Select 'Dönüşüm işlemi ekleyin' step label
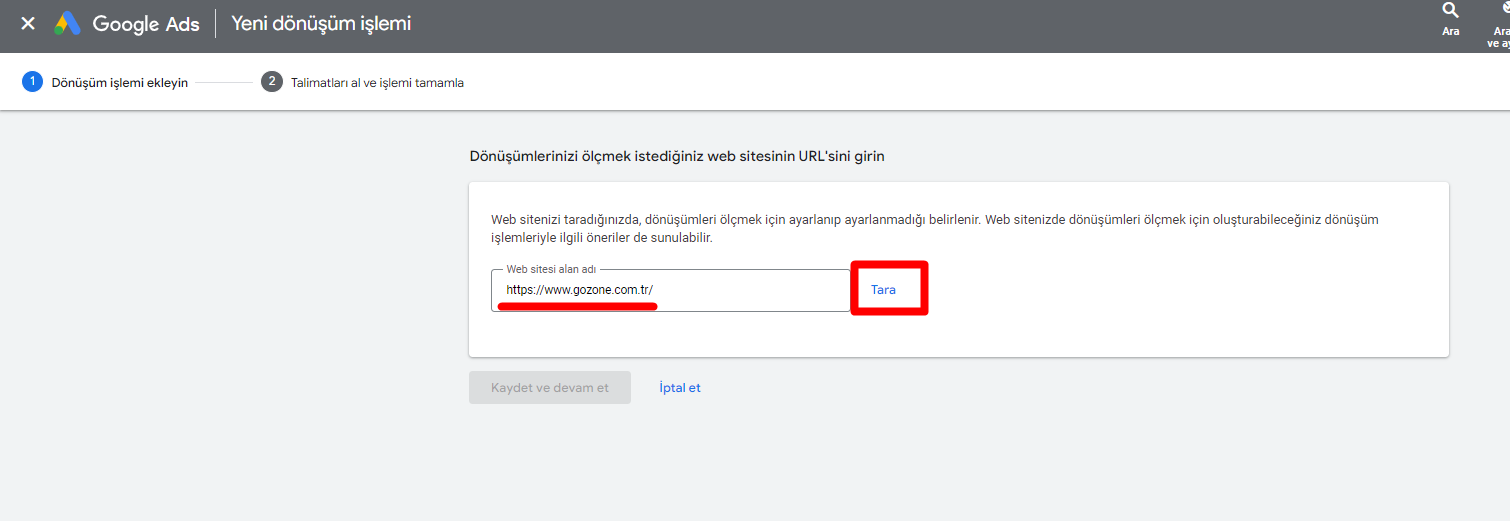Screen dimensions: 1510x521 click(119, 83)
